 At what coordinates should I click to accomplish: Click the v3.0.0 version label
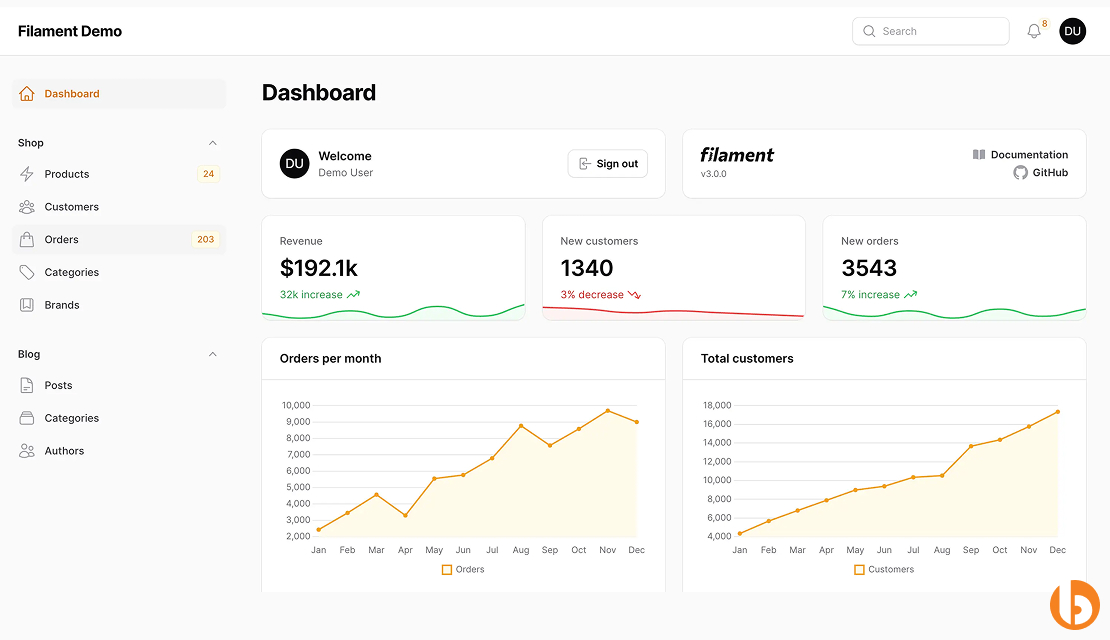point(714,174)
